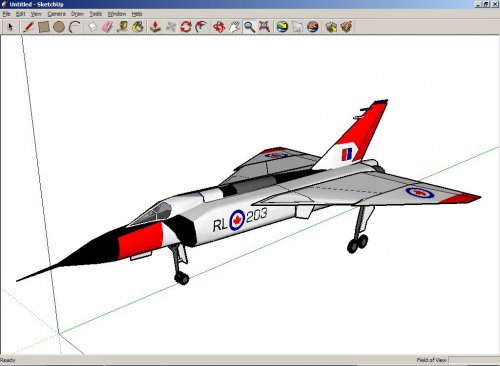Activate the Tape Measure tool

122,27
